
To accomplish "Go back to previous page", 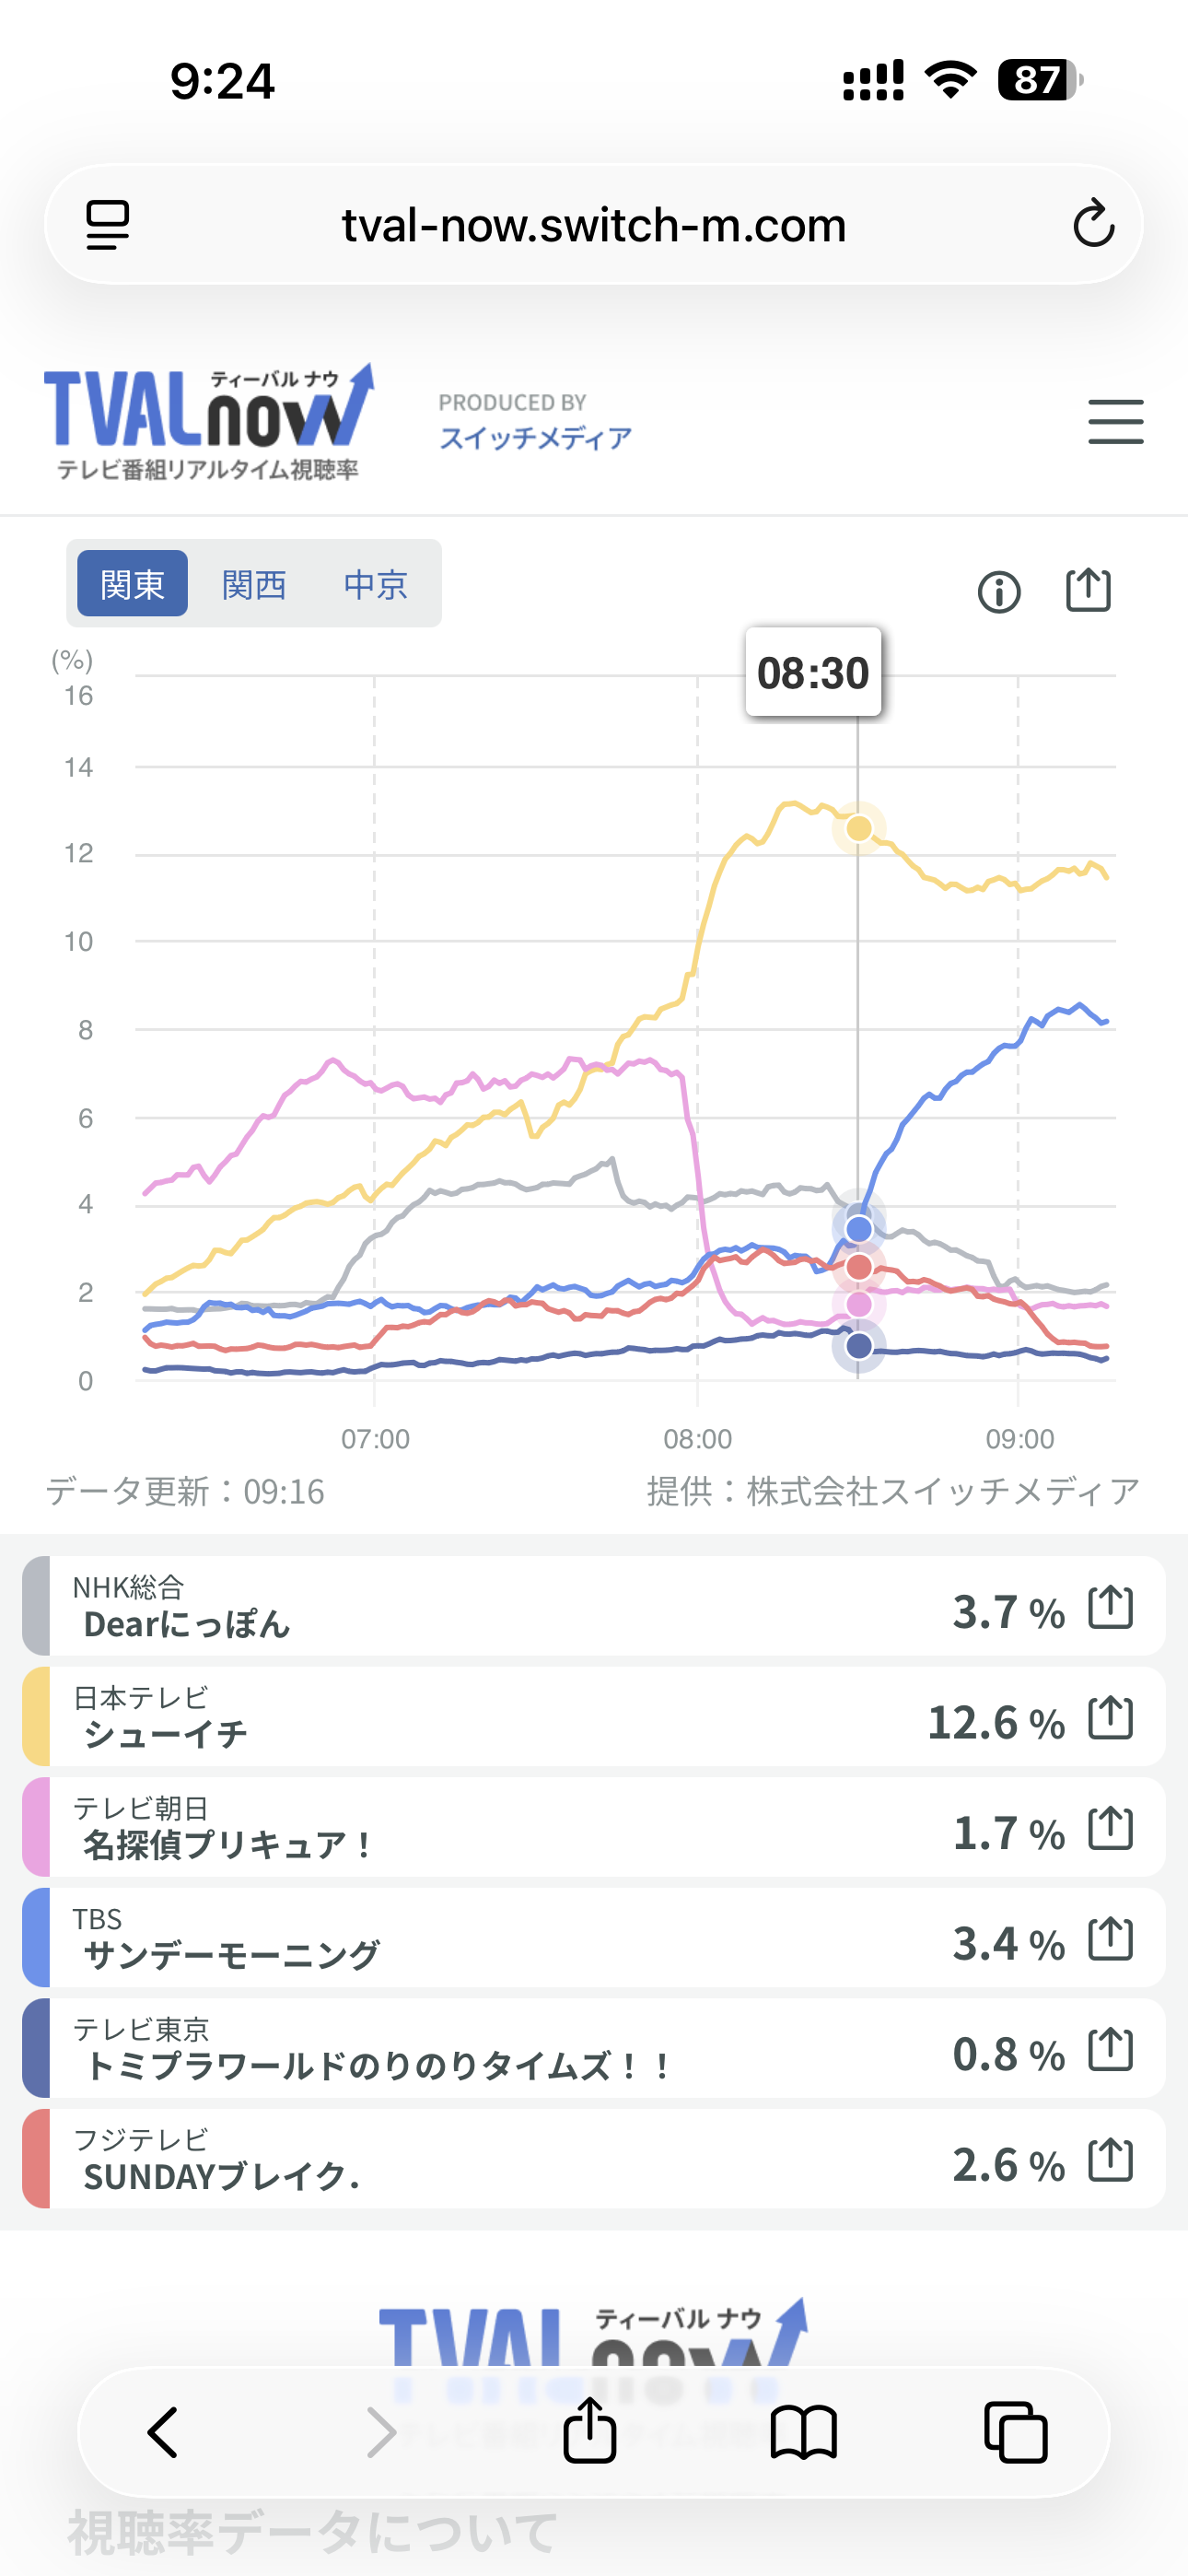I will coord(163,2432).
